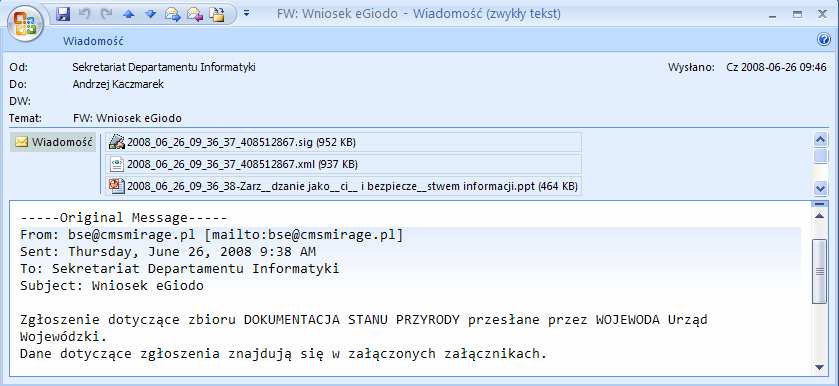Reply to message using toolbar envelope icon
The width and height of the screenshot is (839, 386).
[x=194, y=15]
